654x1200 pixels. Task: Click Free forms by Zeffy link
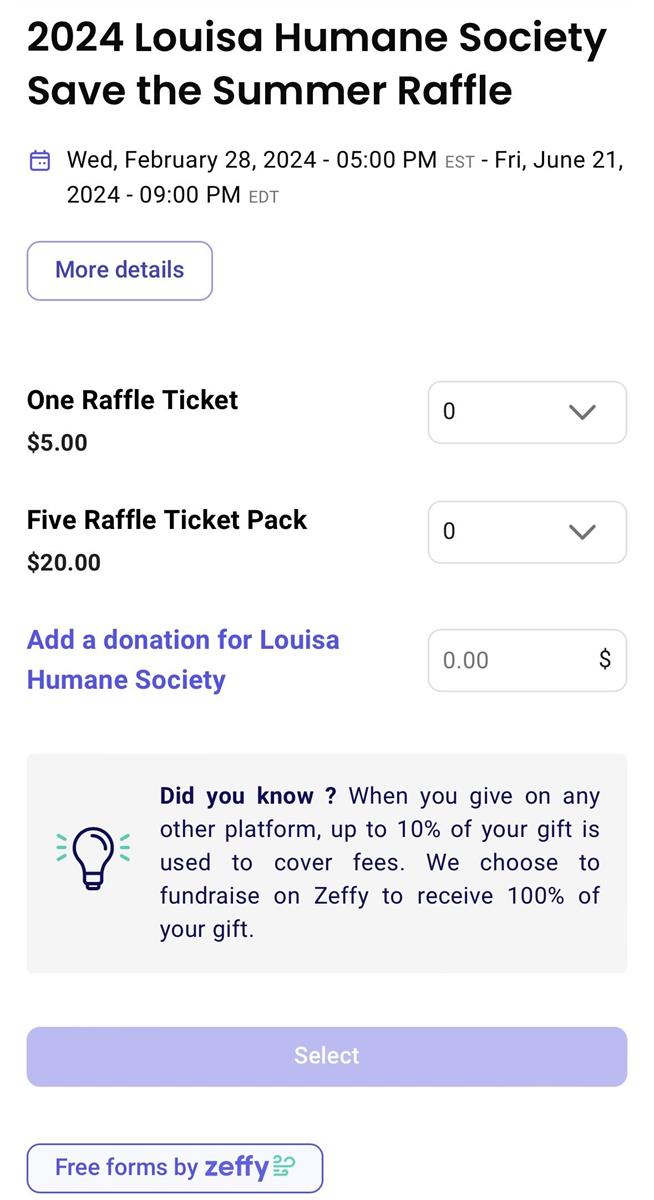[x=175, y=1168]
